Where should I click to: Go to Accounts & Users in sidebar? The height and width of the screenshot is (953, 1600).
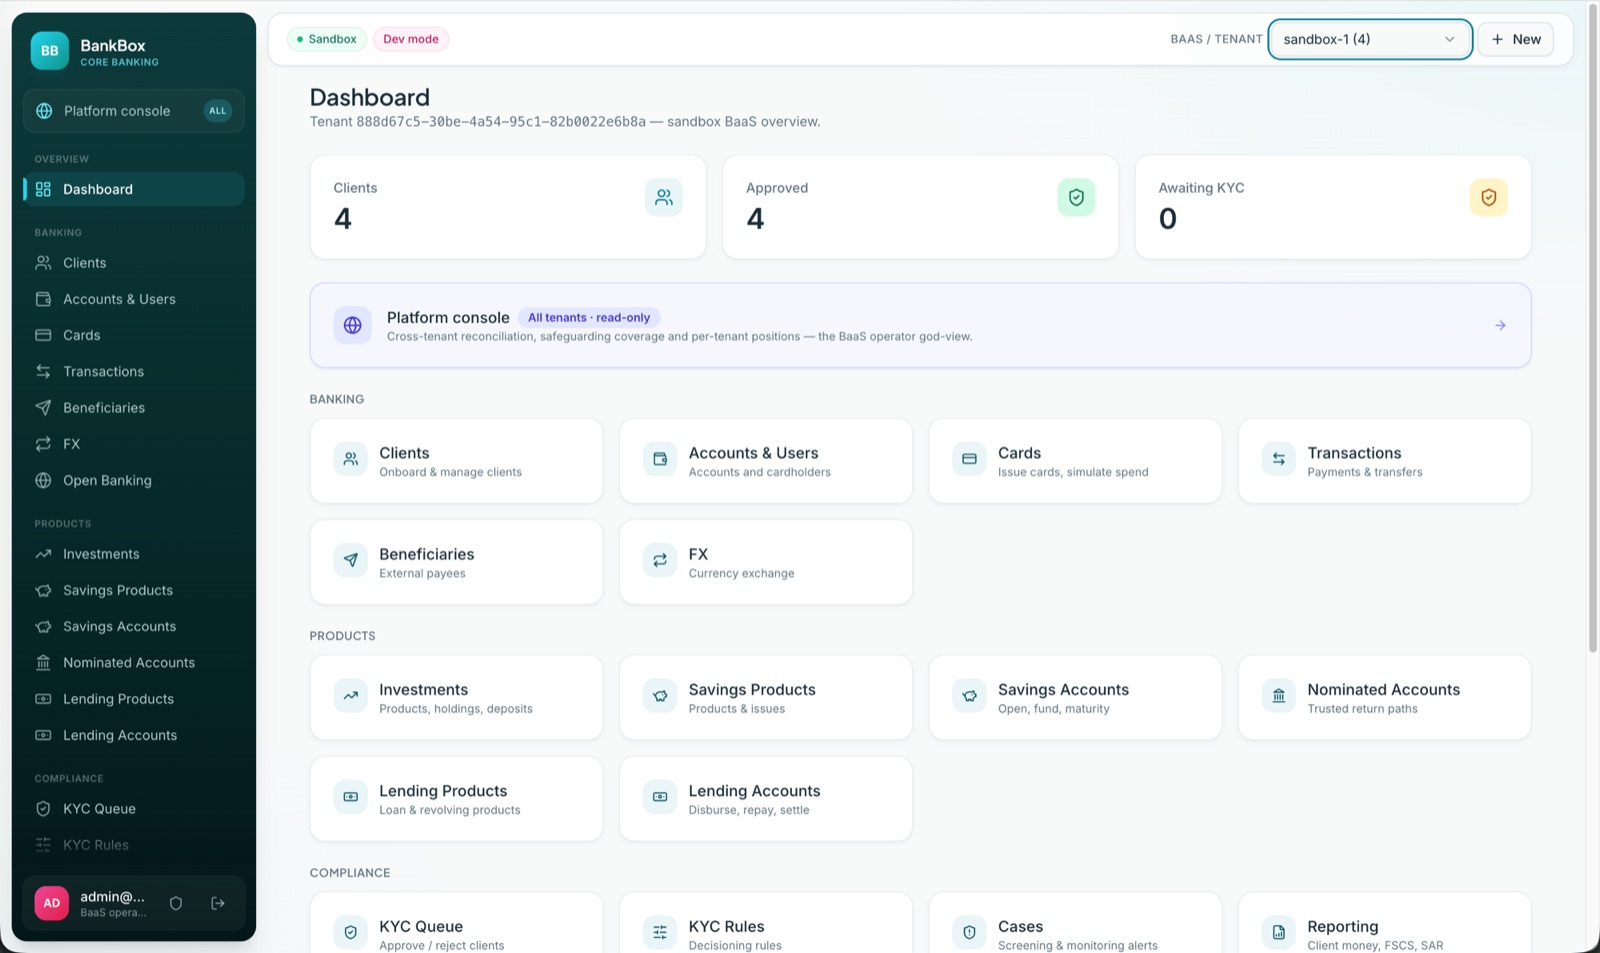tap(133, 299)
